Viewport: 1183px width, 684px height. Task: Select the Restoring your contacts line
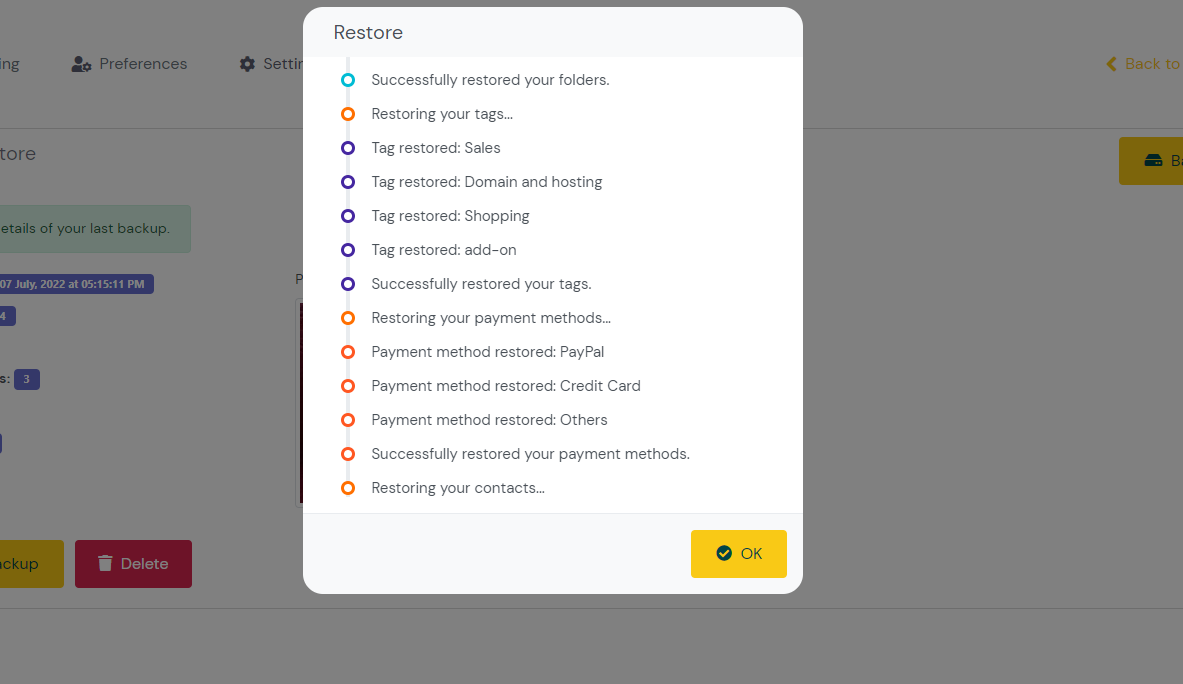pos(458,488)
